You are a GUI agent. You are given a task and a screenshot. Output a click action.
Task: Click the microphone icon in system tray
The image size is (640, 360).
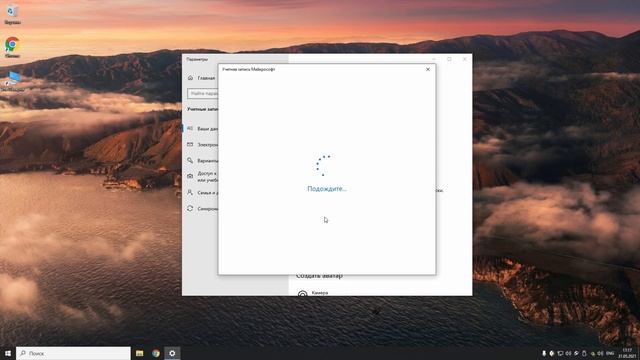click(x=544, y=353)
